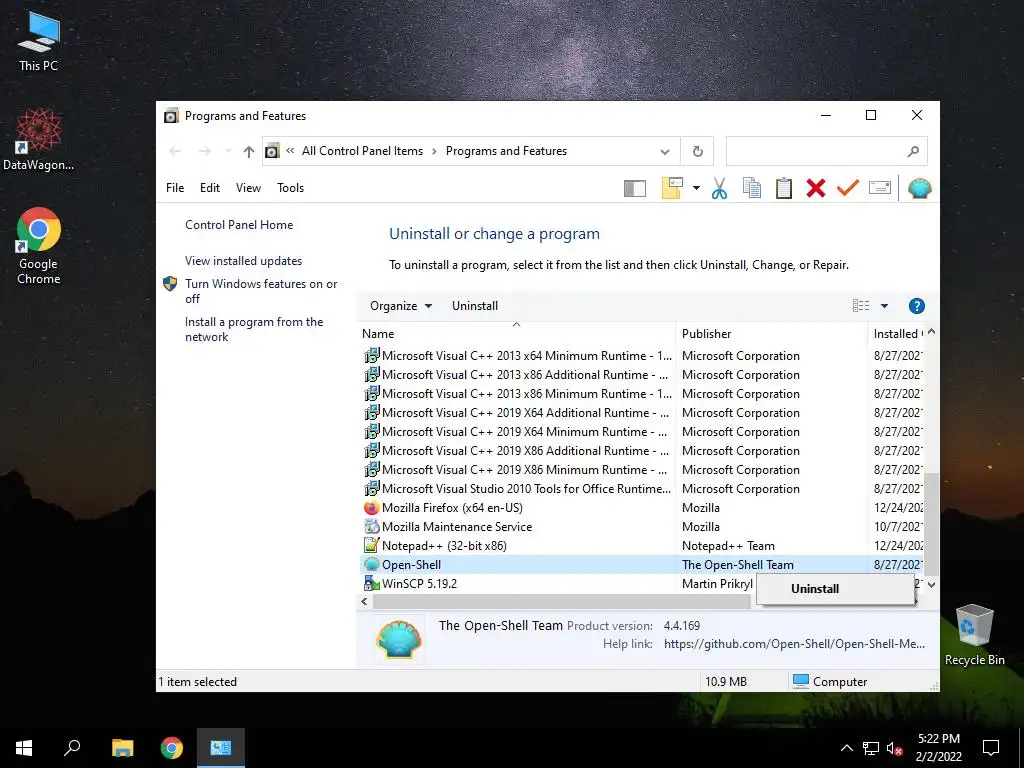Viewport: 1024px width, 768px height.
Task: Click the vertical scrollbar up arrow of program list
Action: (x=931, y=332)
